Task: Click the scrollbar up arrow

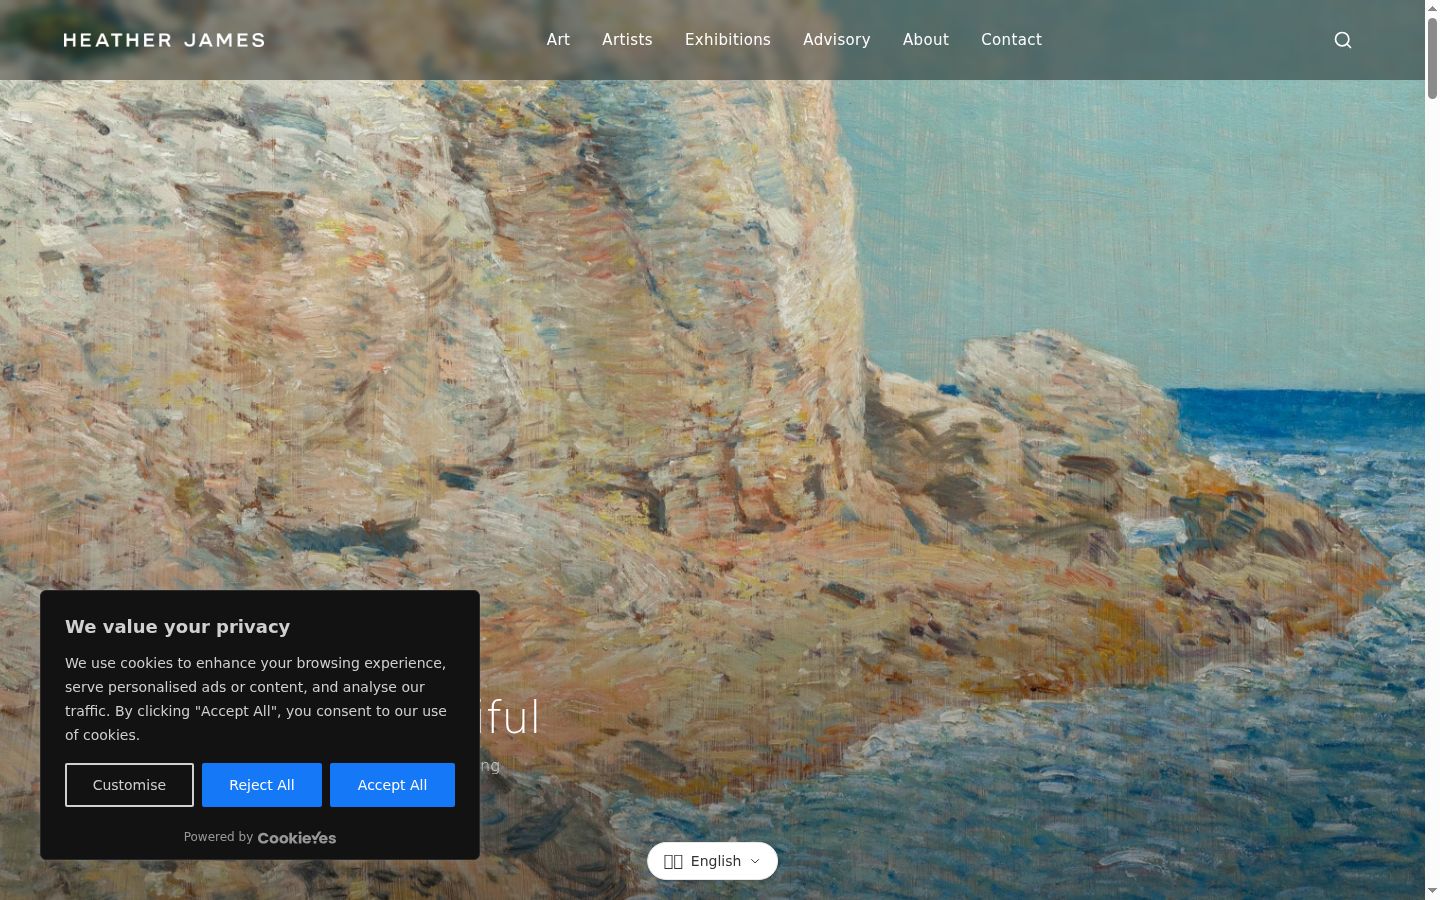Action: [1432, 8]
